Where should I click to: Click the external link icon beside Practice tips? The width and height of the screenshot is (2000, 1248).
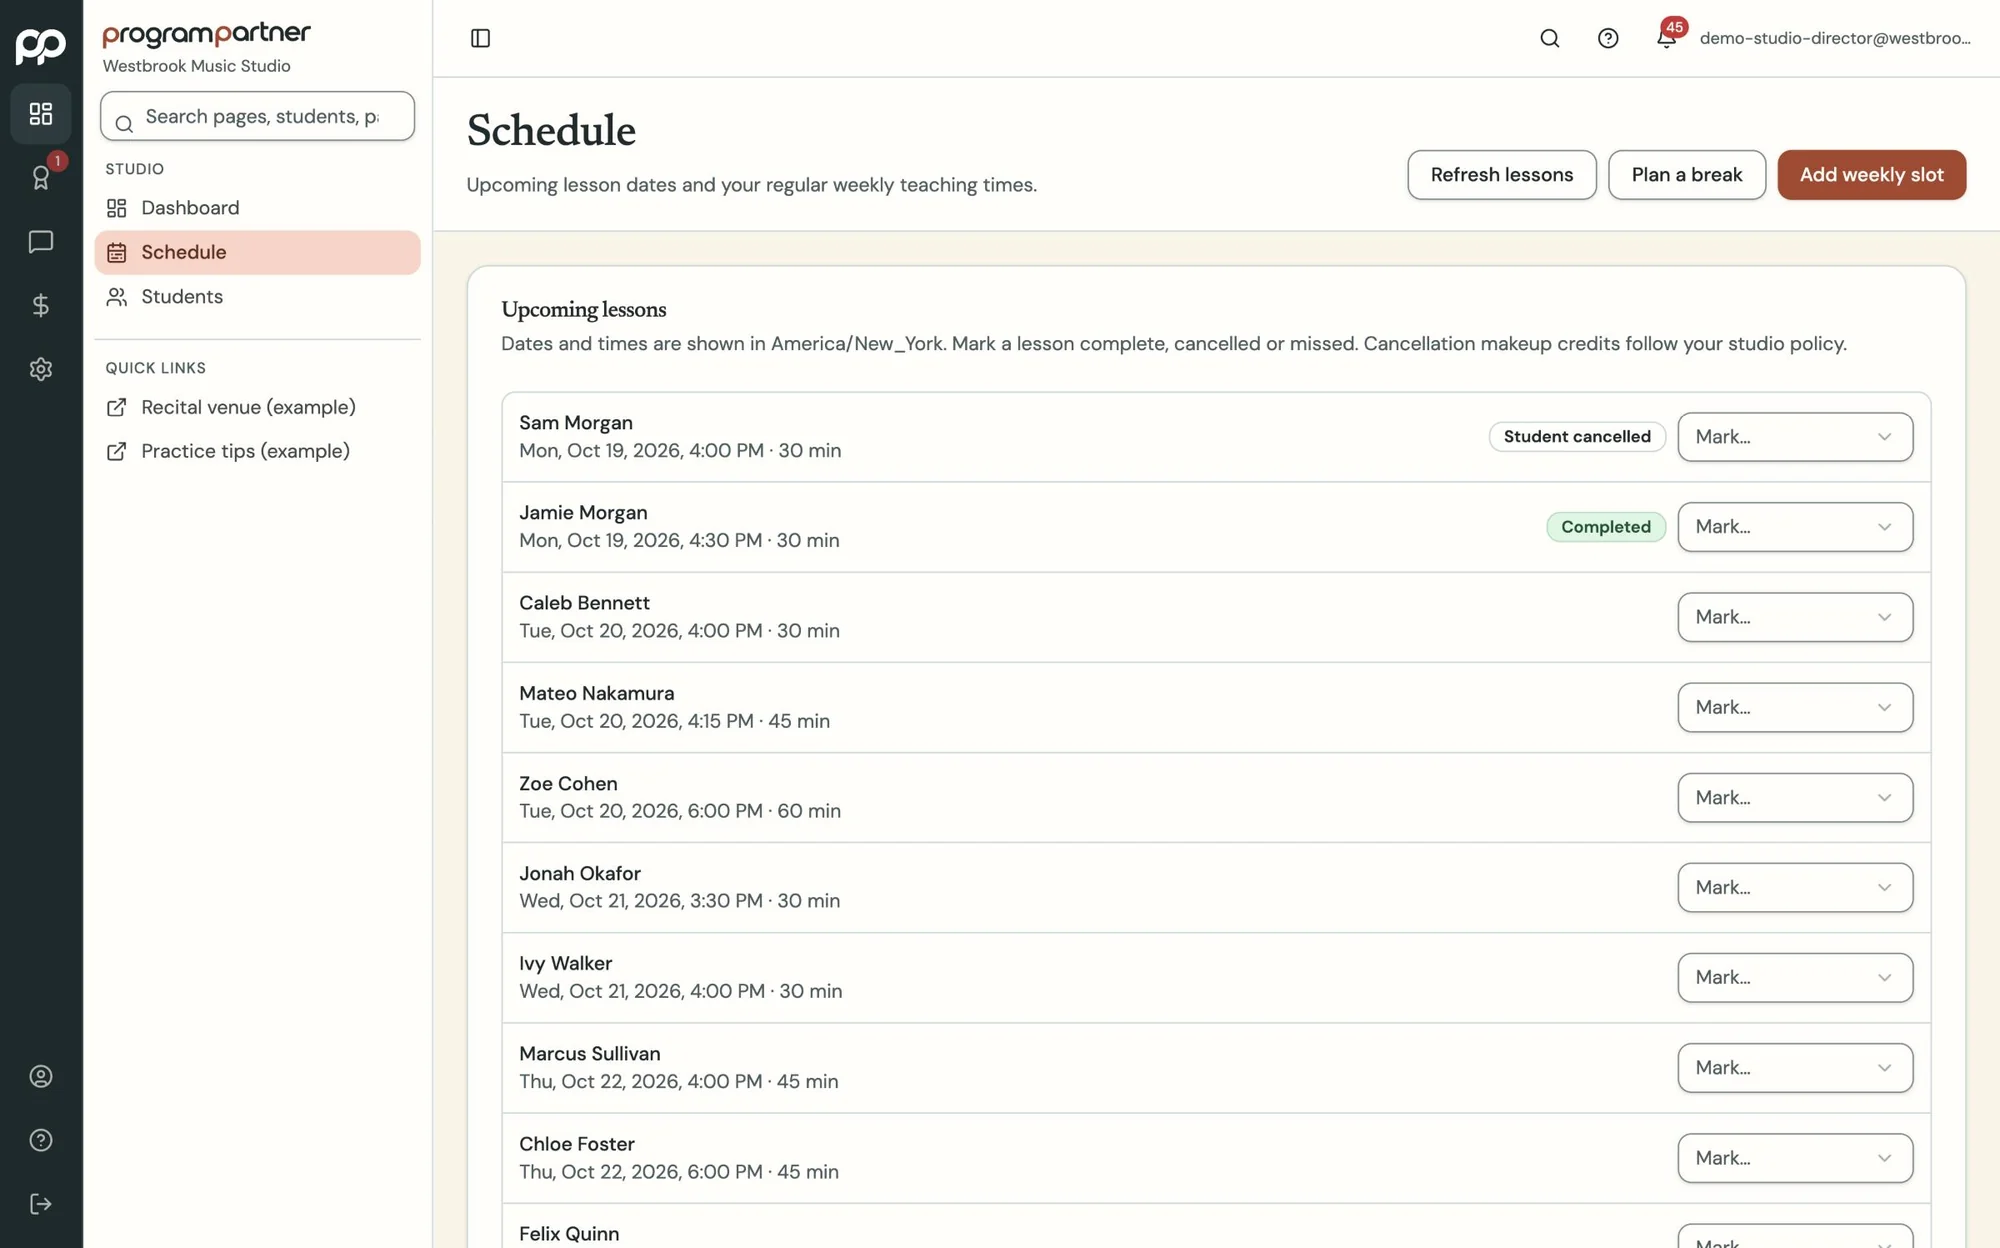click(x=117, y=451)
